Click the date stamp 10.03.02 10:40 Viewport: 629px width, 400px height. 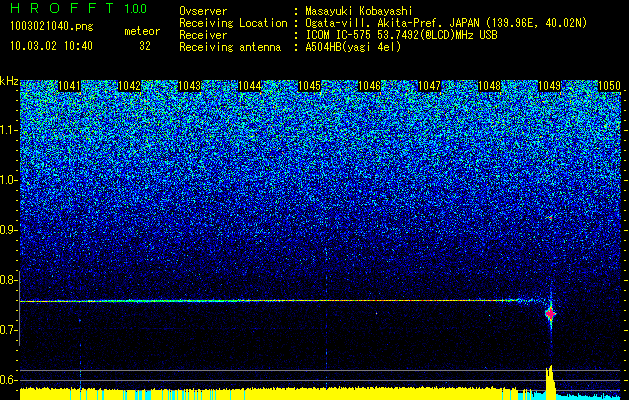tap(51, 46)
